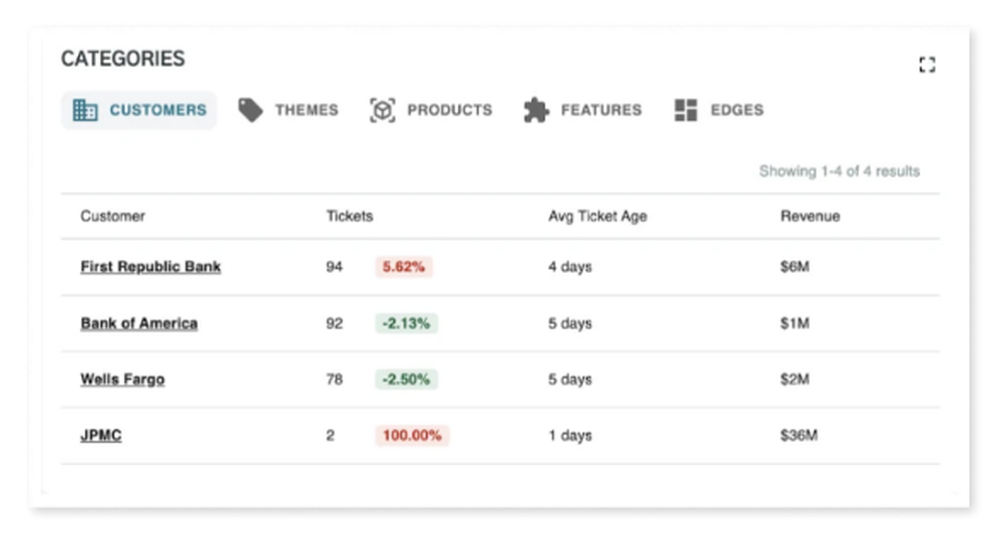Click the Customer column header
Viewport: 1000px width, 540px height.
[x=112, y=216]
